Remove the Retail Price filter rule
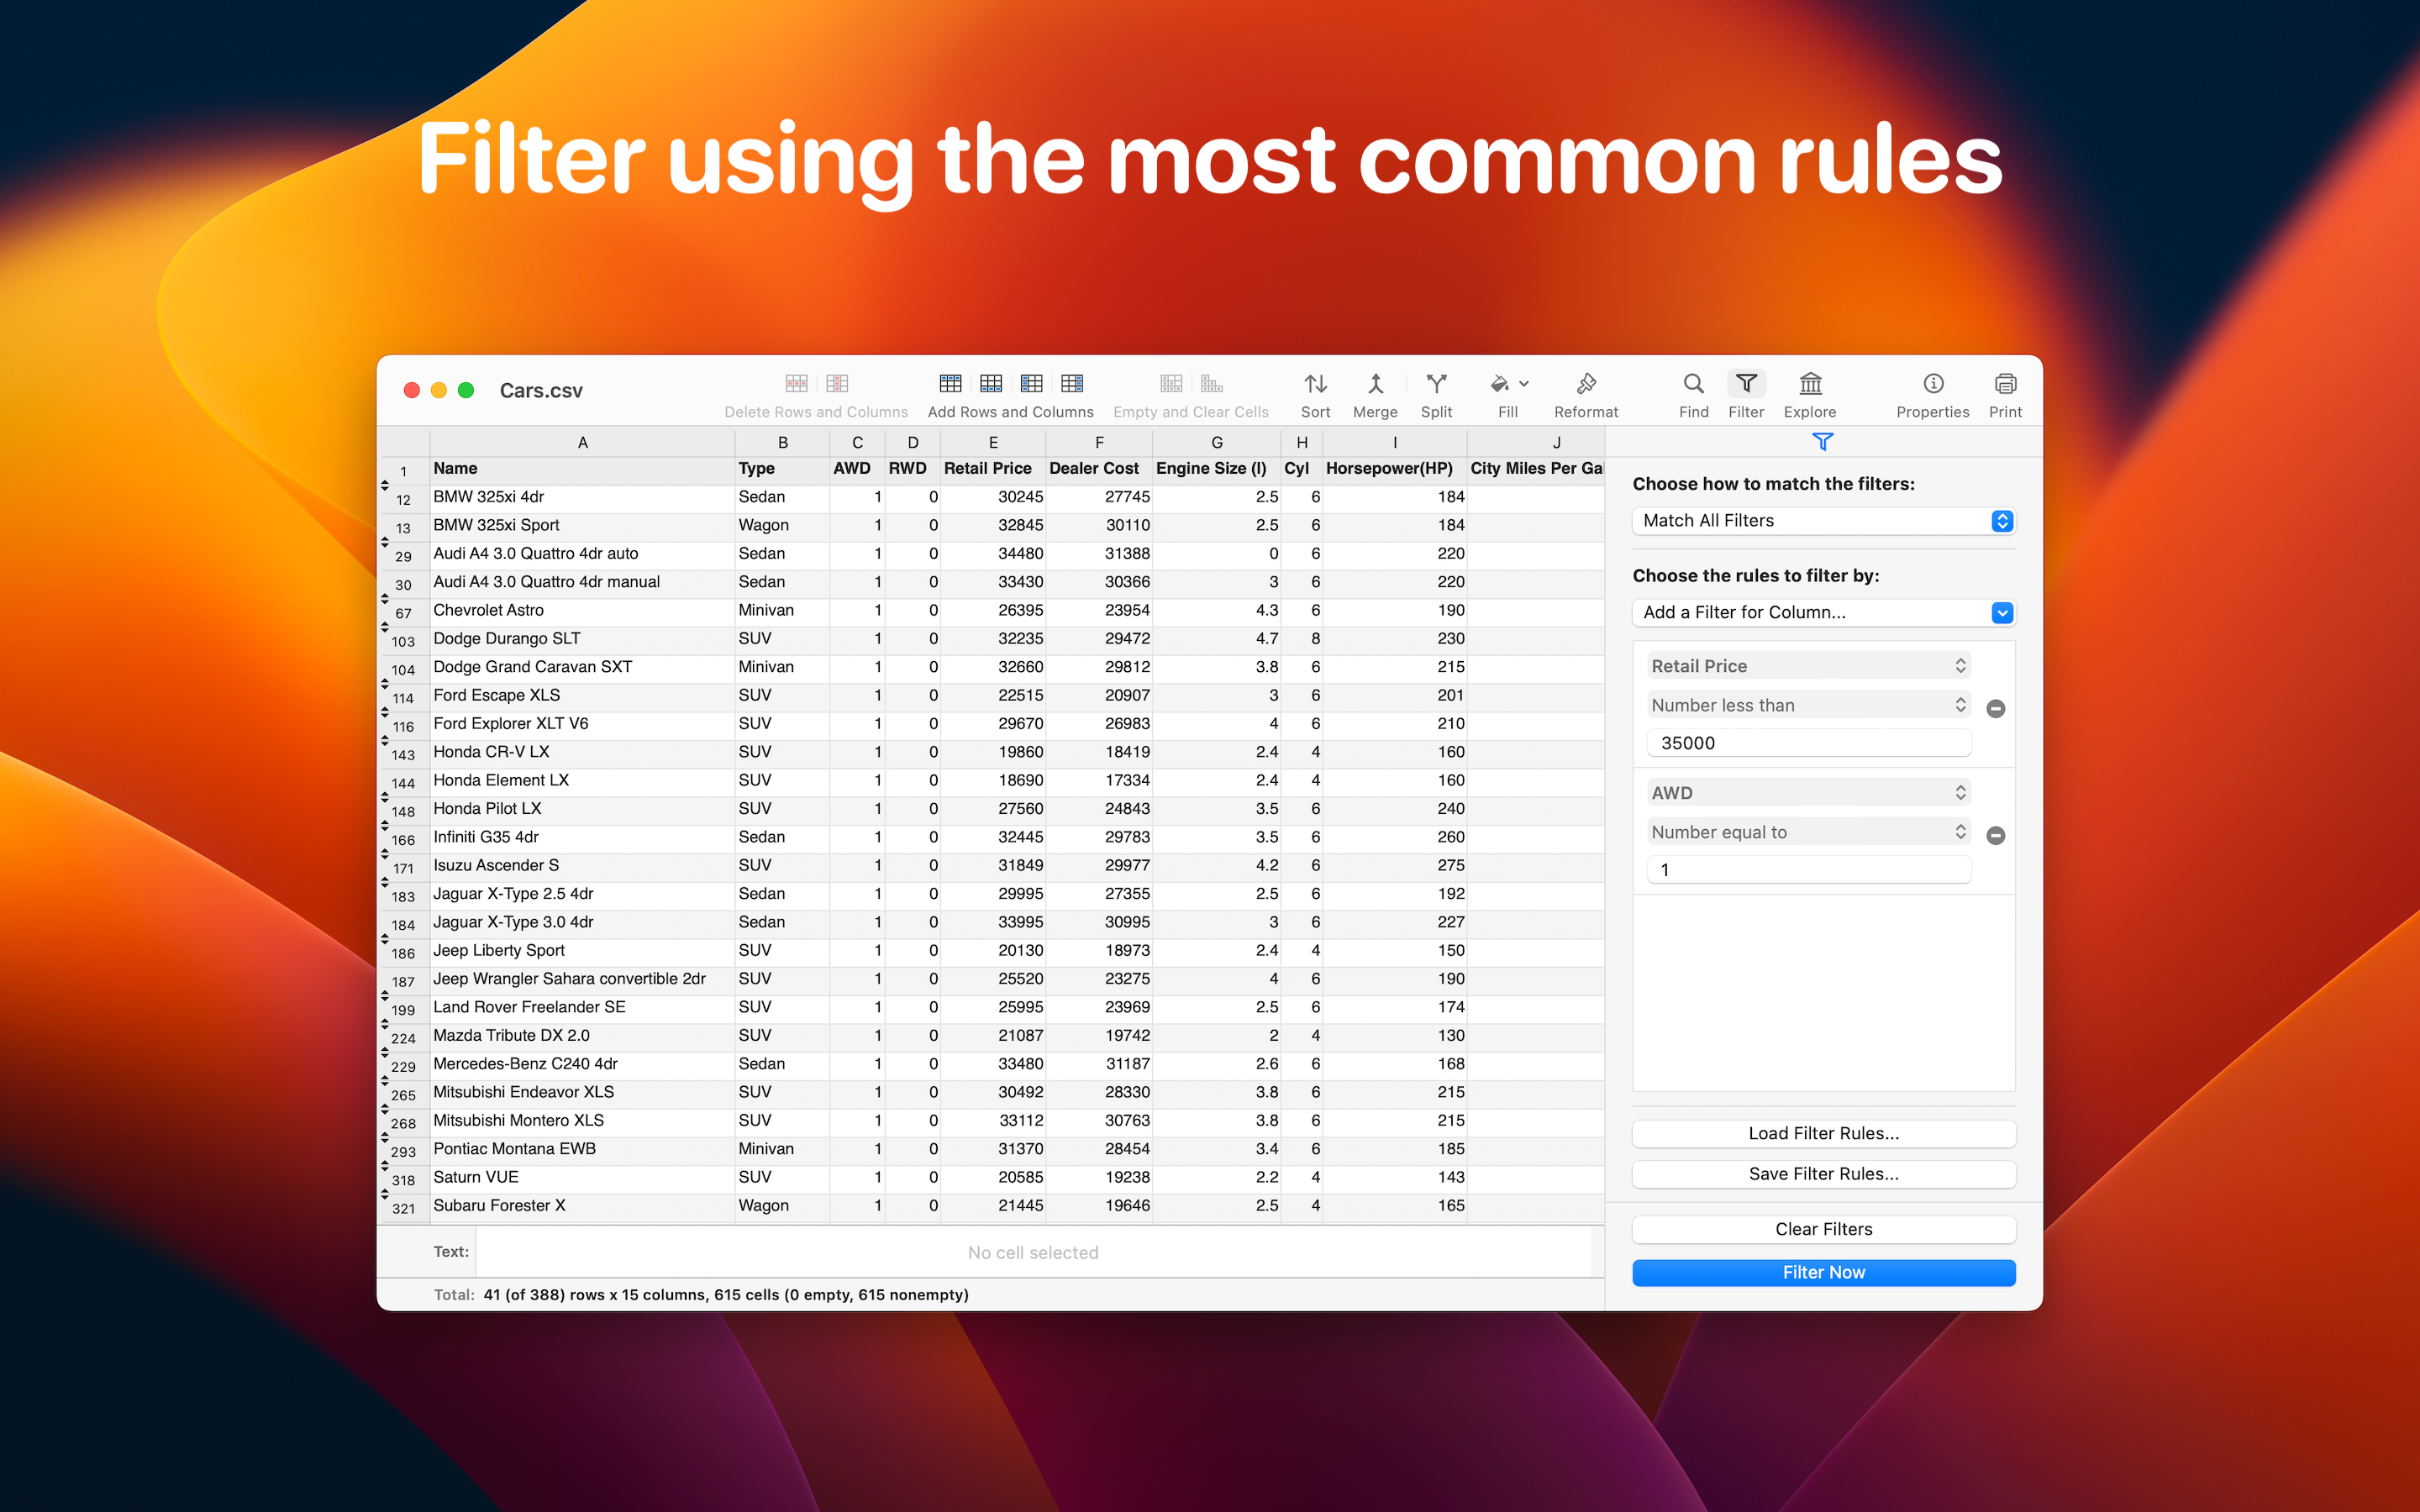Viewport: 2420px width, 1512px height. point(1995,709)
